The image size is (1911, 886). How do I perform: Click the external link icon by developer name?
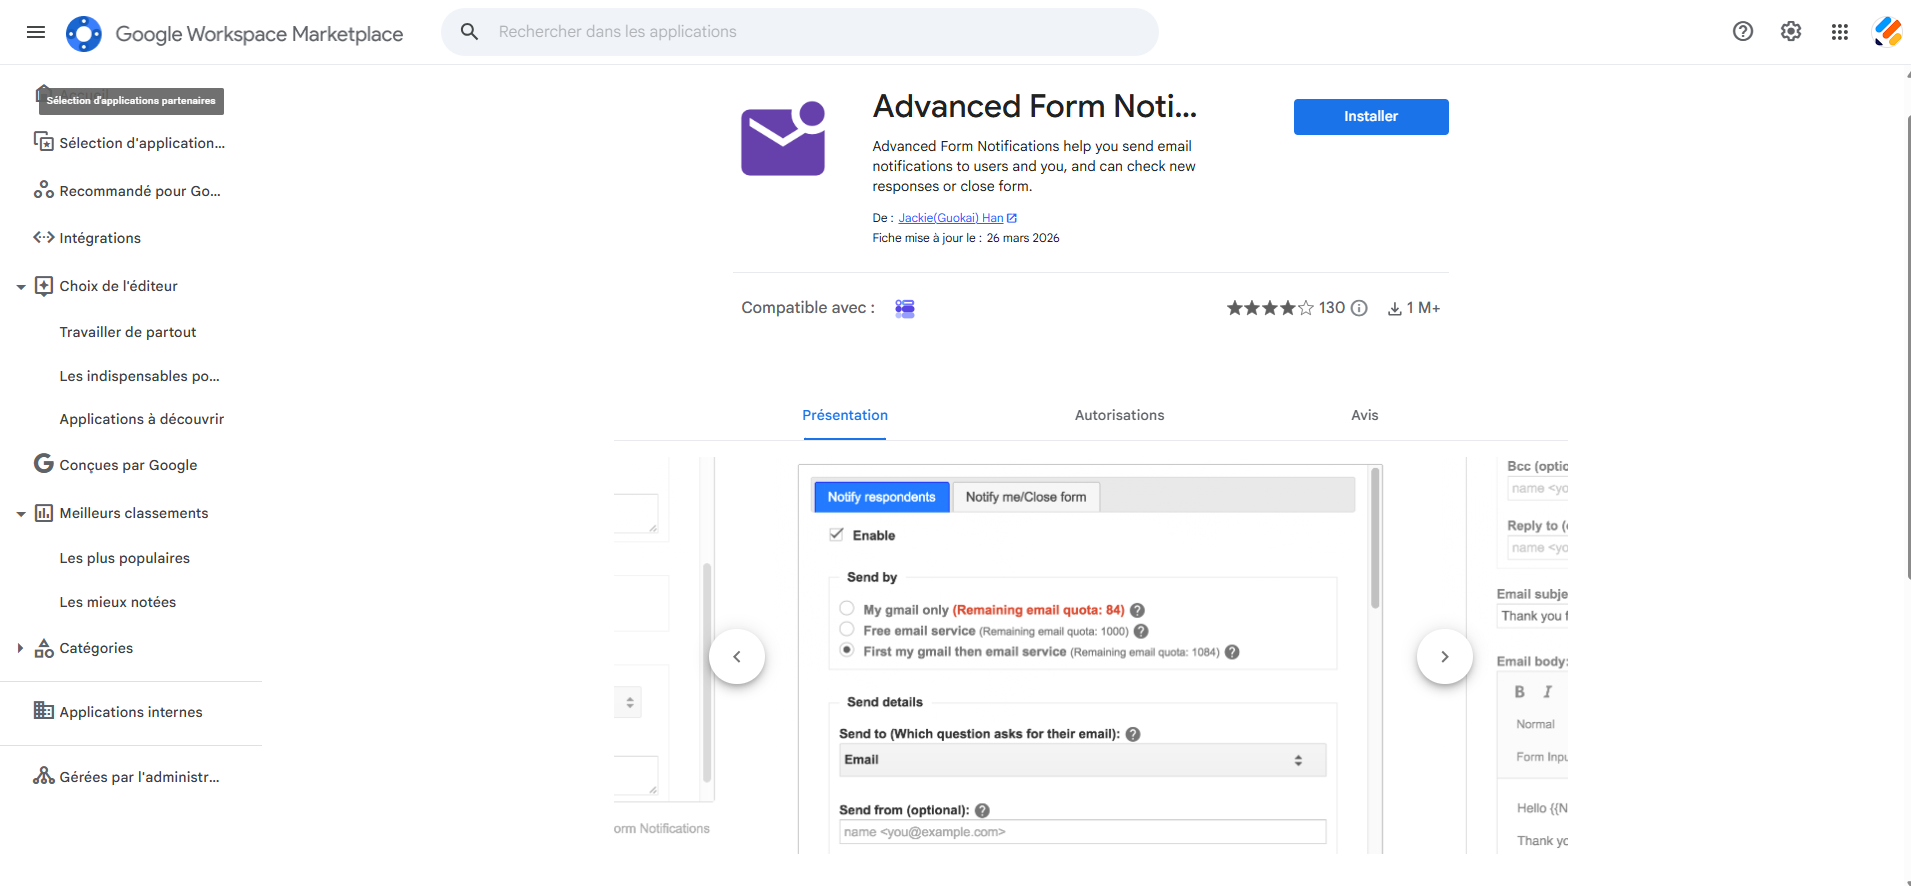[x=1012, y=218]
